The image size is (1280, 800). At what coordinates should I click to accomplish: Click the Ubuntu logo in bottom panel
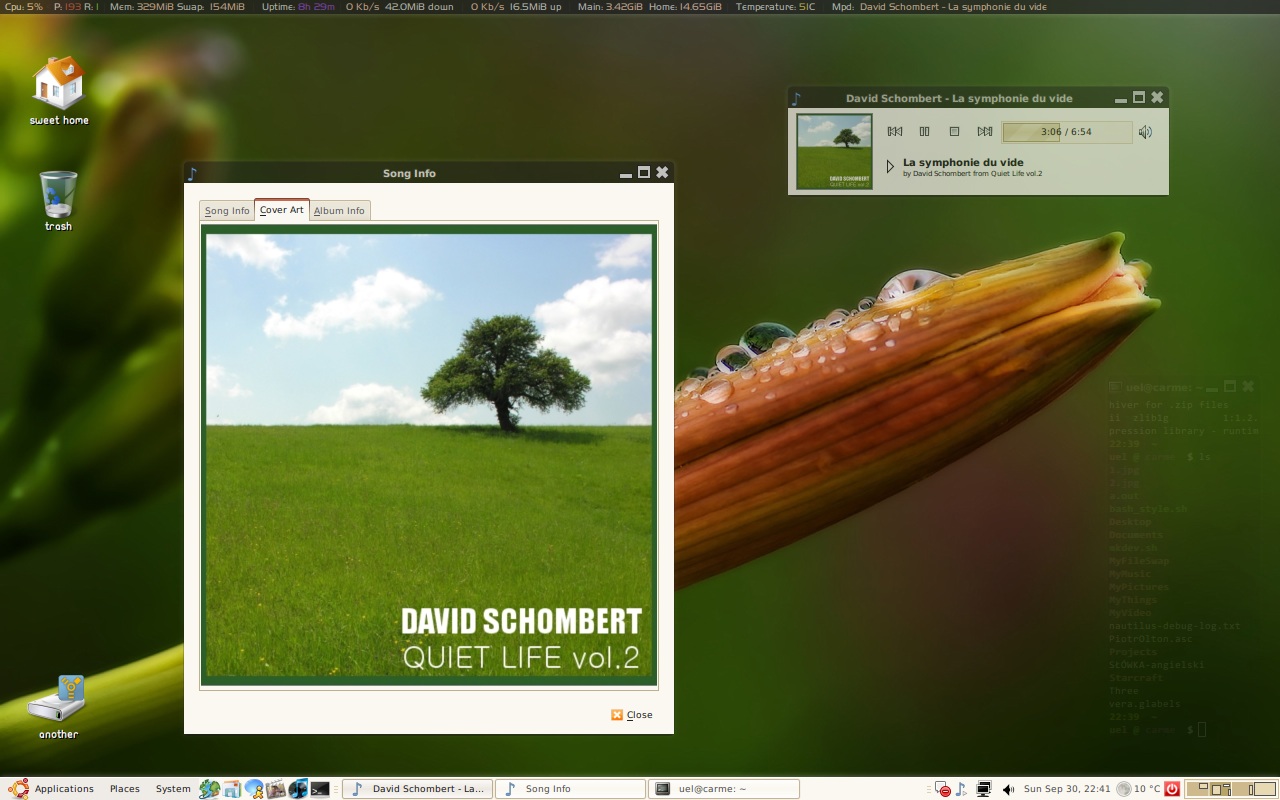17,789
